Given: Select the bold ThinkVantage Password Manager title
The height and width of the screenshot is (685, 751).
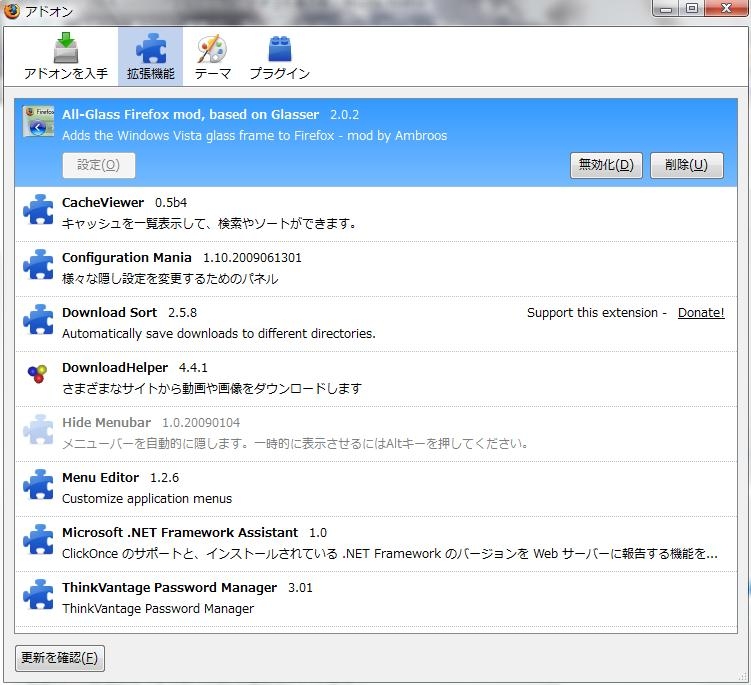Looking at the screenshot, I should click(170, 588).
